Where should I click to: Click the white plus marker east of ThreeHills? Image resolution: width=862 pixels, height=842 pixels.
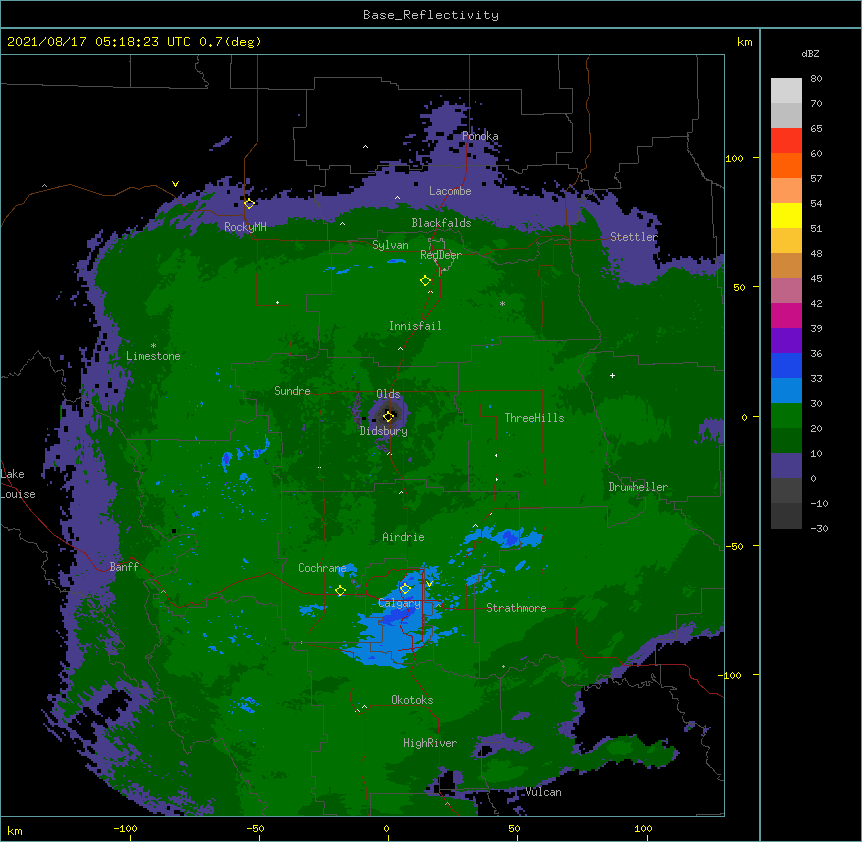click(612, 375)
